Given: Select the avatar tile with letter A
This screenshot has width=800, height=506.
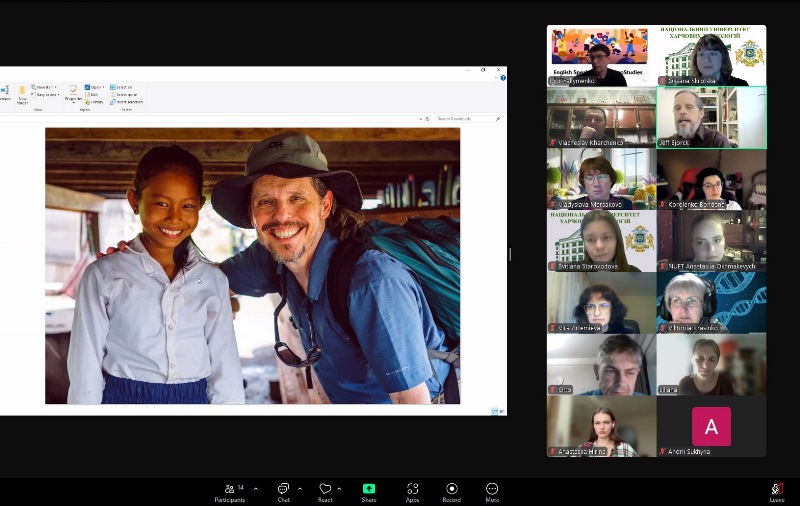Looking at the screenshot, I should coord(711,426).
